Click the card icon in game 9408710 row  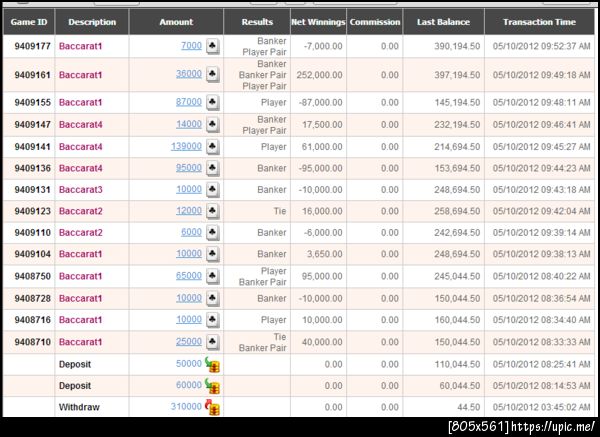tap(213, 342)
